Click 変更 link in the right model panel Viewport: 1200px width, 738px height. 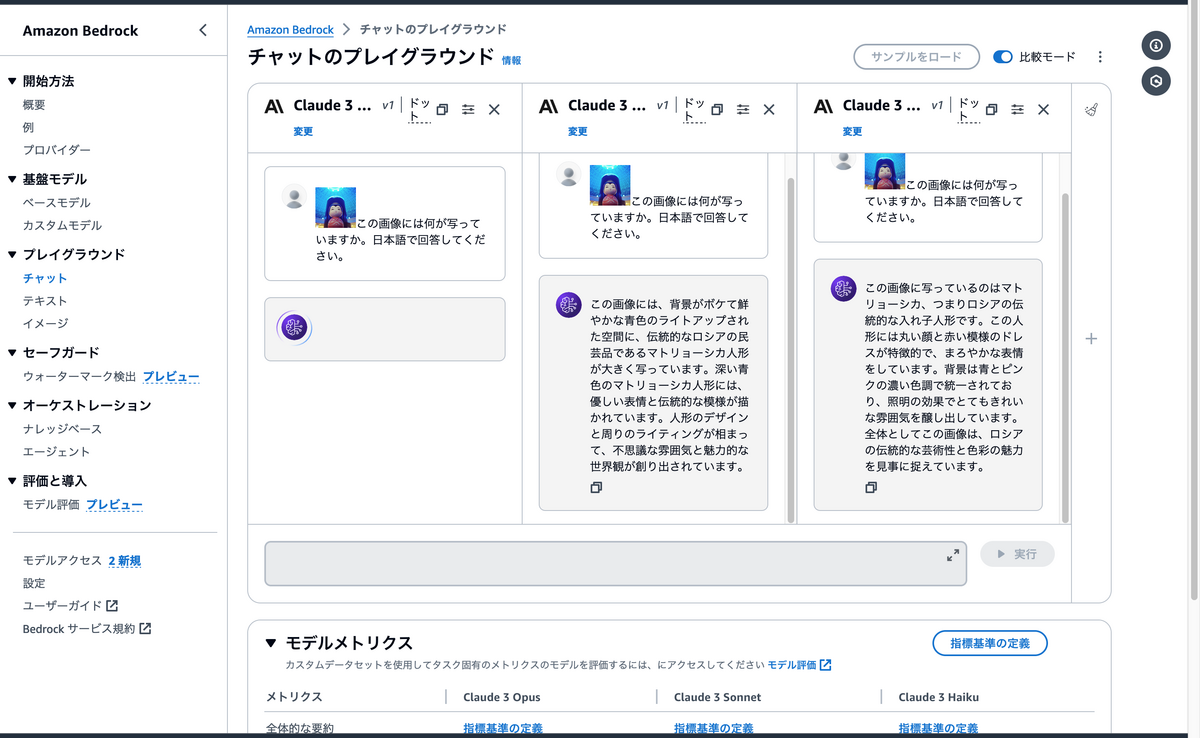(852, 132)
